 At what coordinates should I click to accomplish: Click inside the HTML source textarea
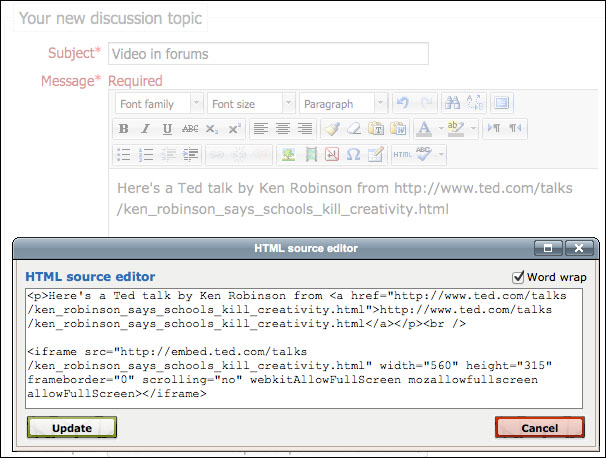pos(304,349)
